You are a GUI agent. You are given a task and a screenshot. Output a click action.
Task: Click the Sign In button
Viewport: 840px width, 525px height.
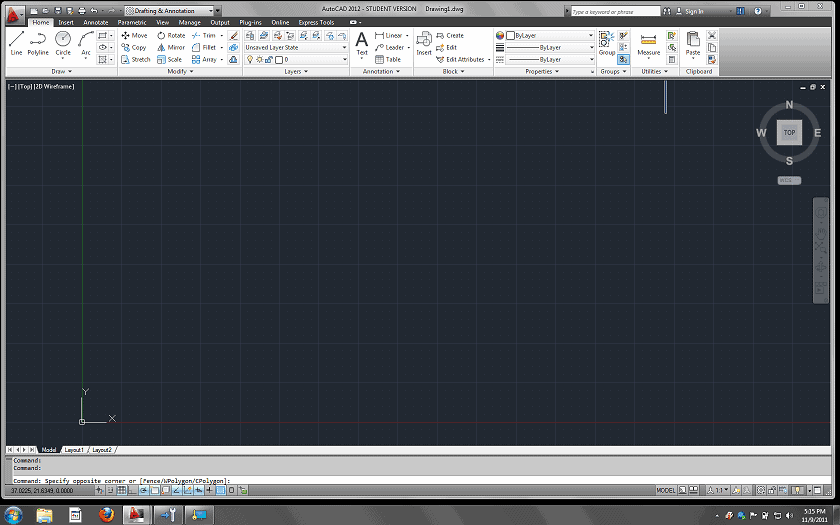click(x=694, y=11)
